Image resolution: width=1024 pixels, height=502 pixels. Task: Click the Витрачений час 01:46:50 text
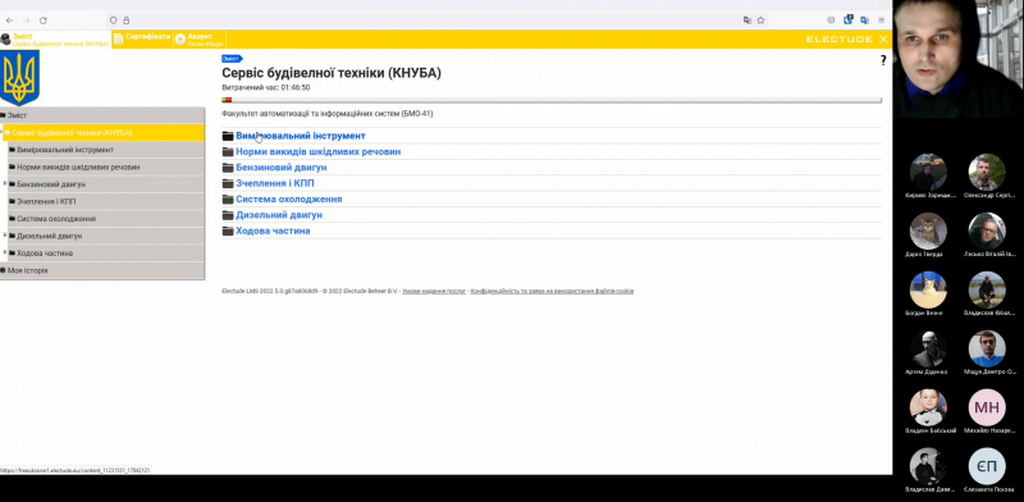click(x=266, y=87)
